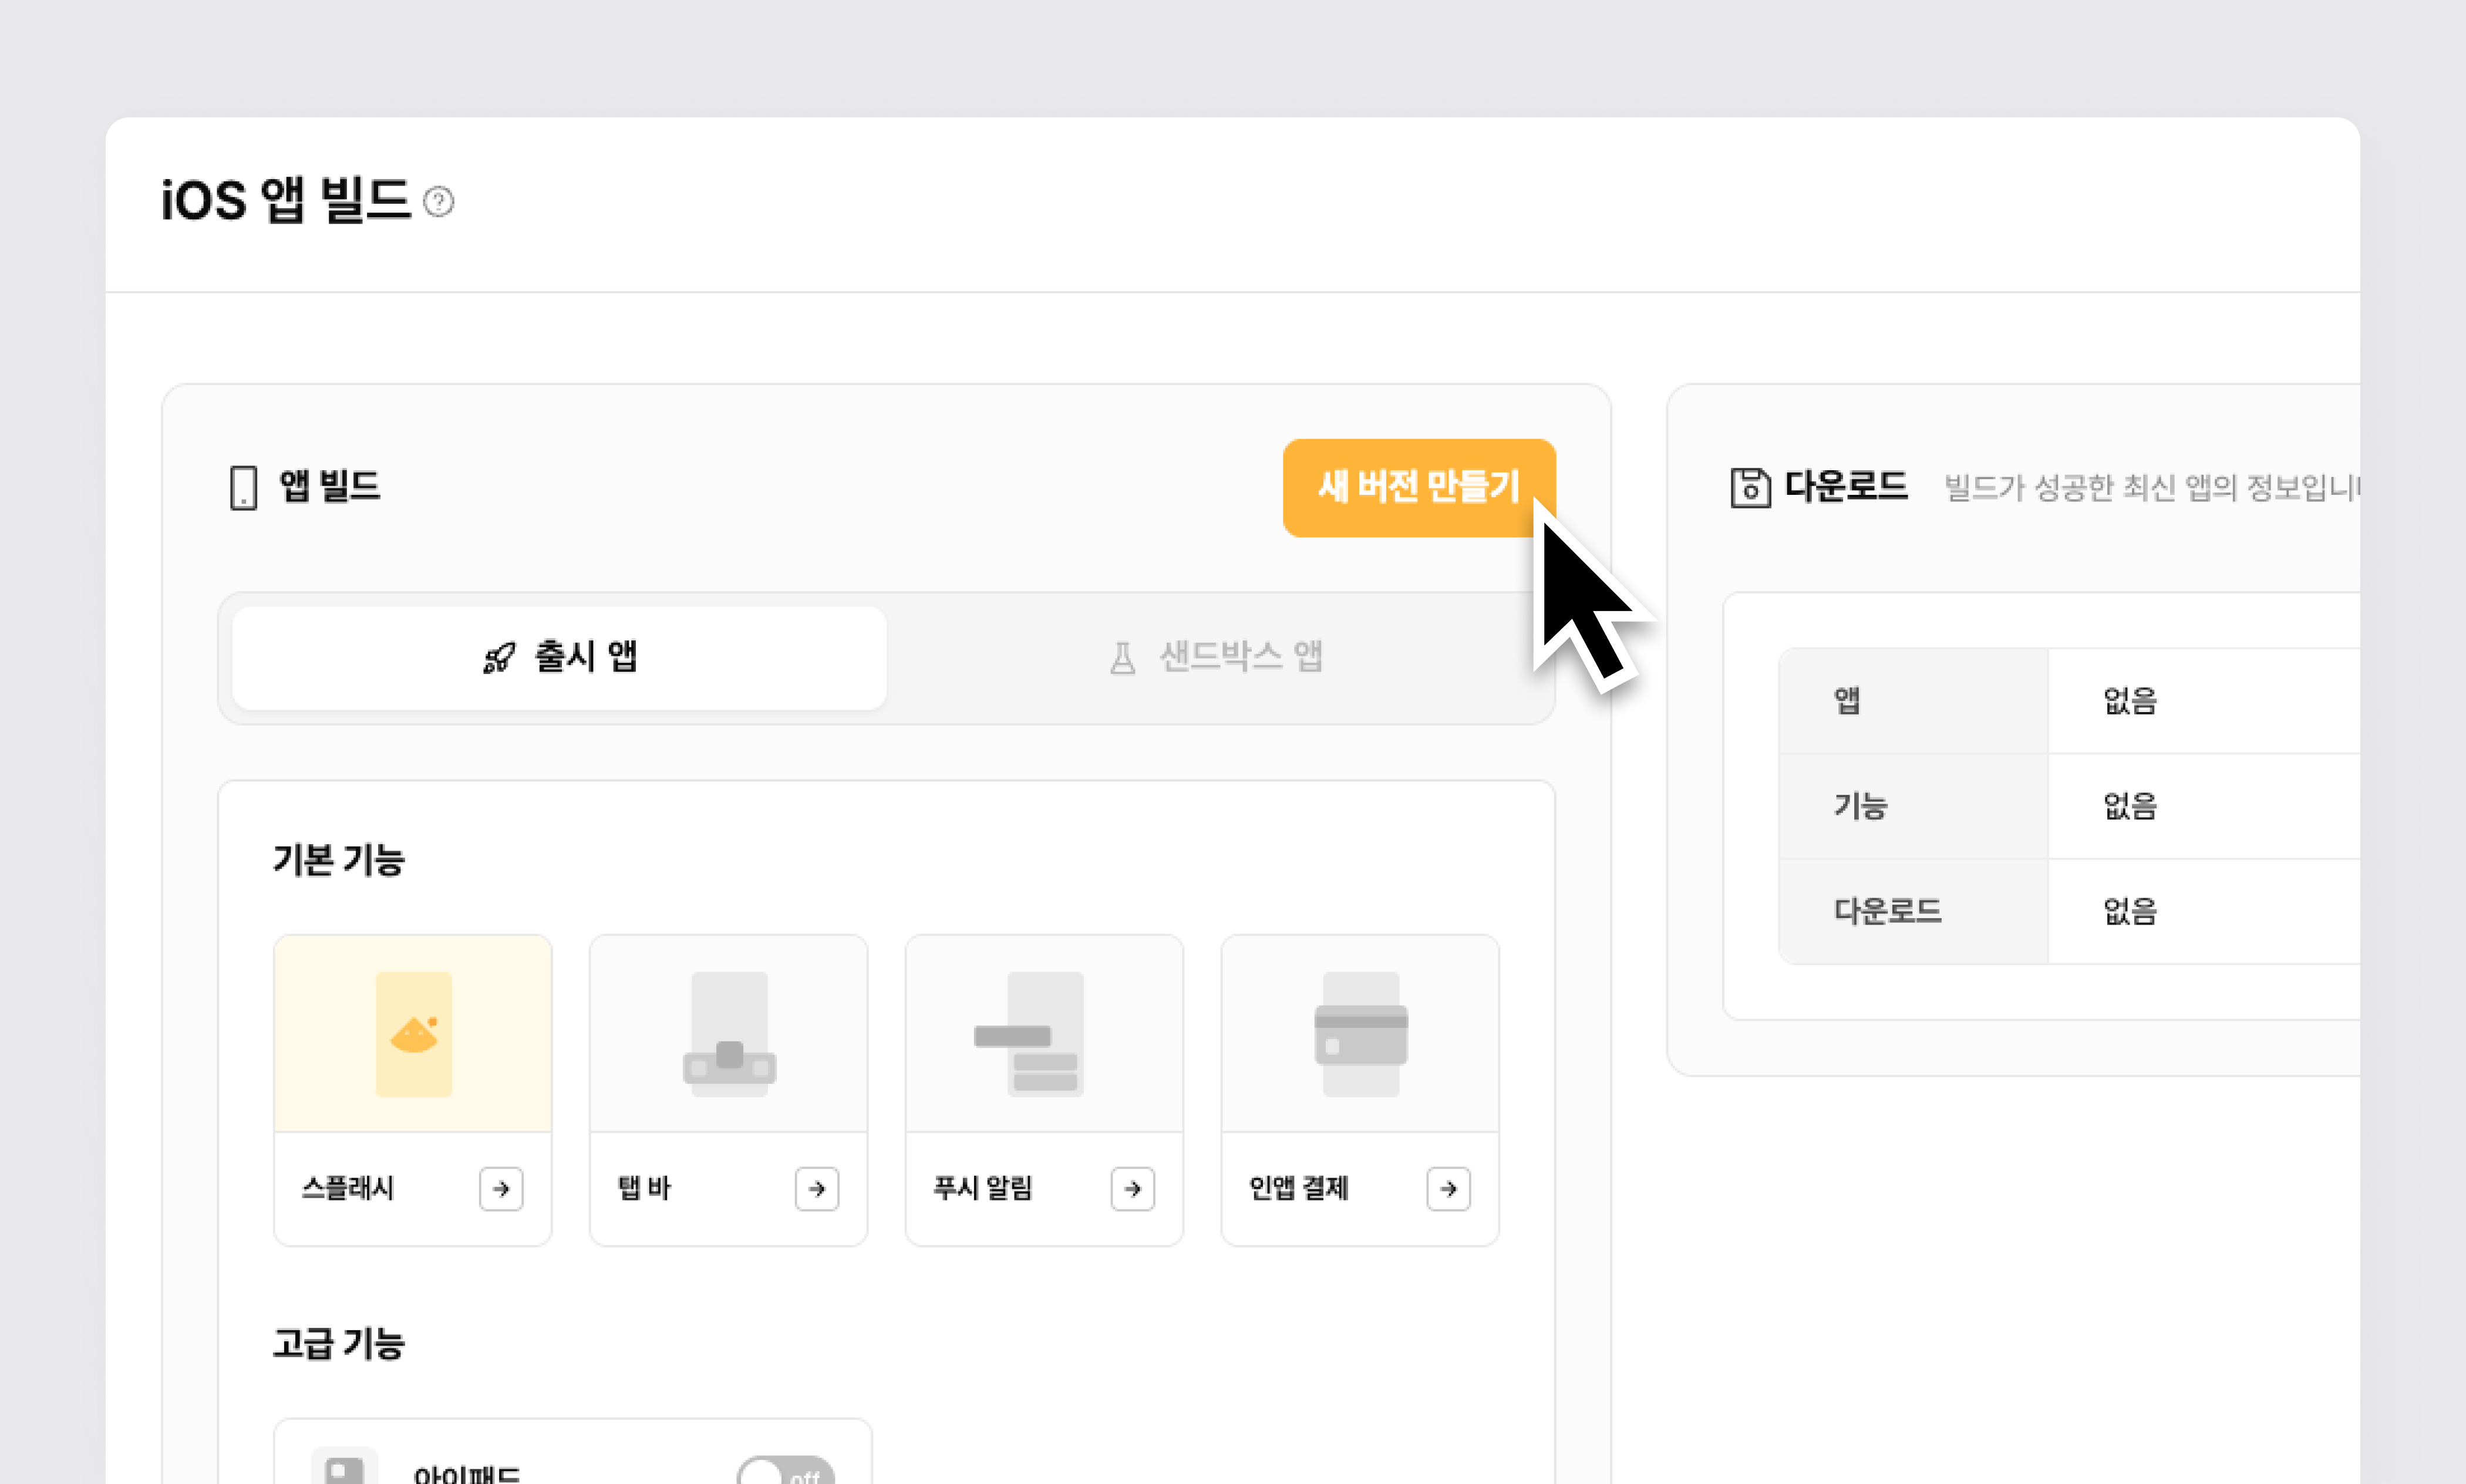This screenshot has height=1484, width=2466.
Task: Toggle the 아이패드 off switch
Action: click(785, 1472)
